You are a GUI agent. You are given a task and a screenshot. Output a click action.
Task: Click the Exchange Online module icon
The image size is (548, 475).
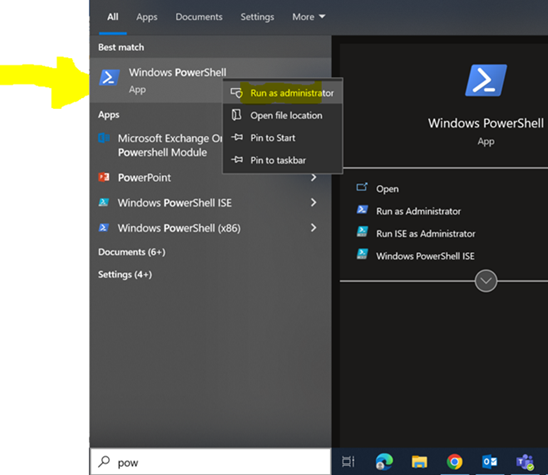(104, 138)
